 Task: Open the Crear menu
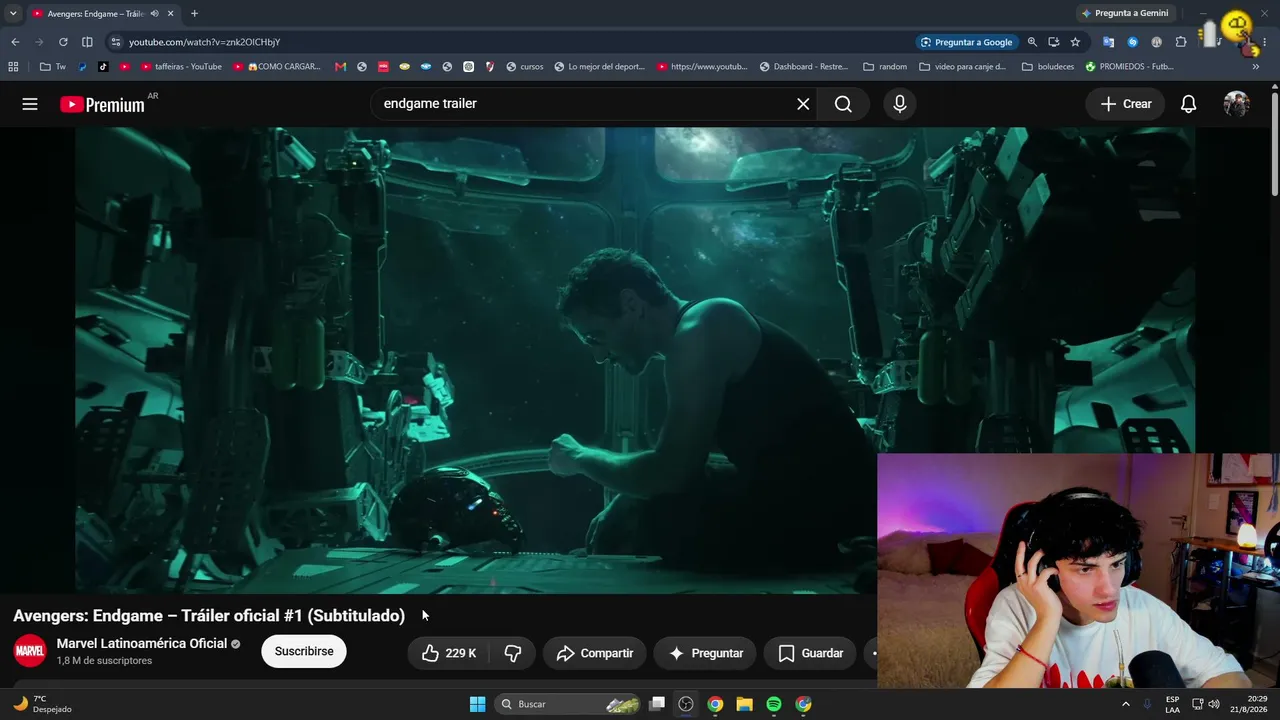(1126, 104)
